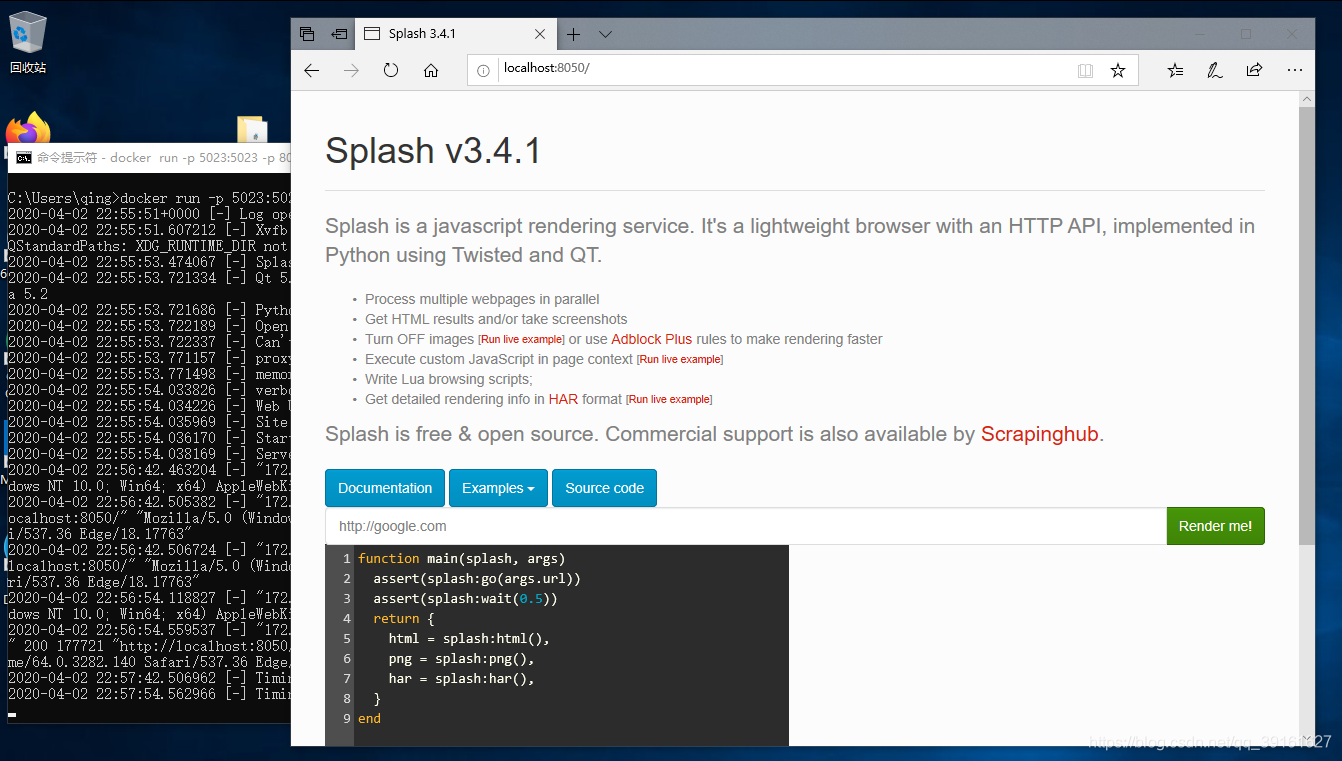Click the 'function main(splash, args)' line
Image resolution: width=1342 pixels, height=761 pixels.
pos(462,558)
